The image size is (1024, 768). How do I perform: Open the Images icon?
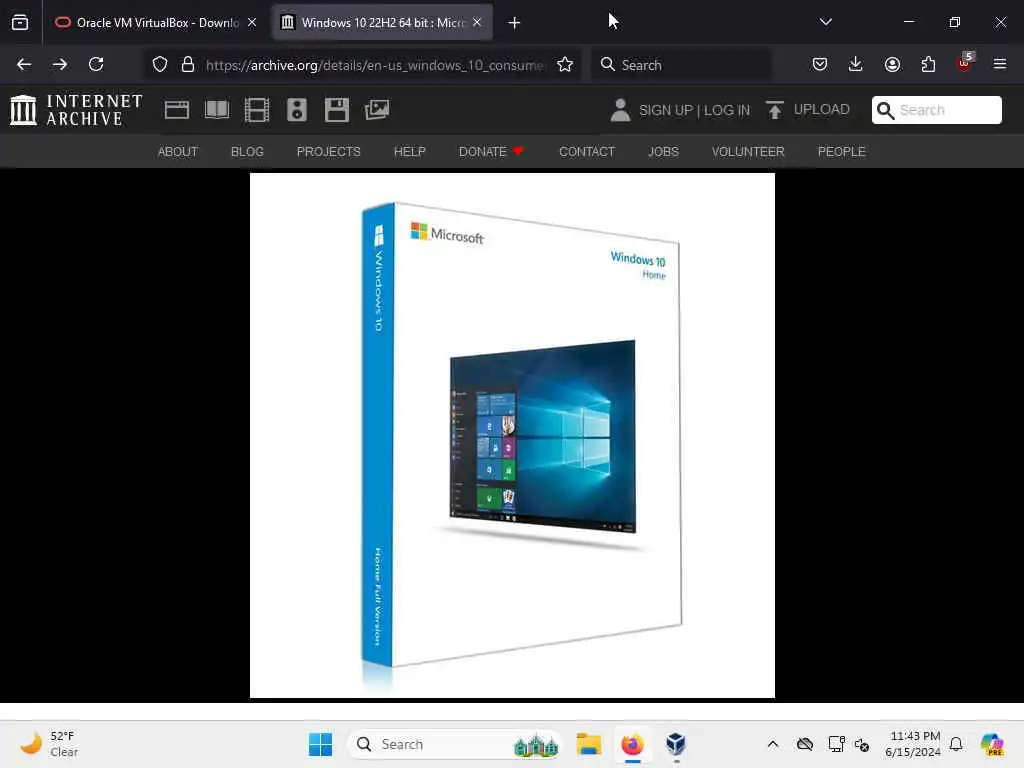[x=377, y=110]
